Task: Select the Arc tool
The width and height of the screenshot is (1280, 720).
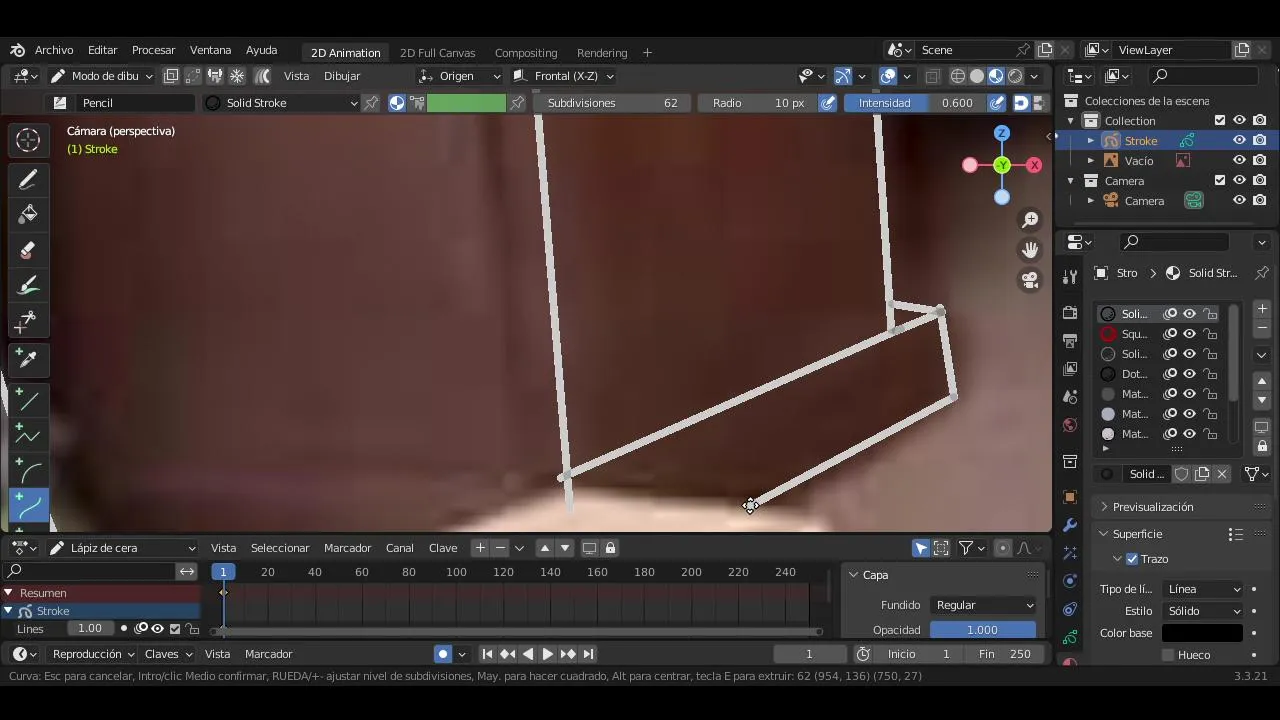Action: coord(28,471)
